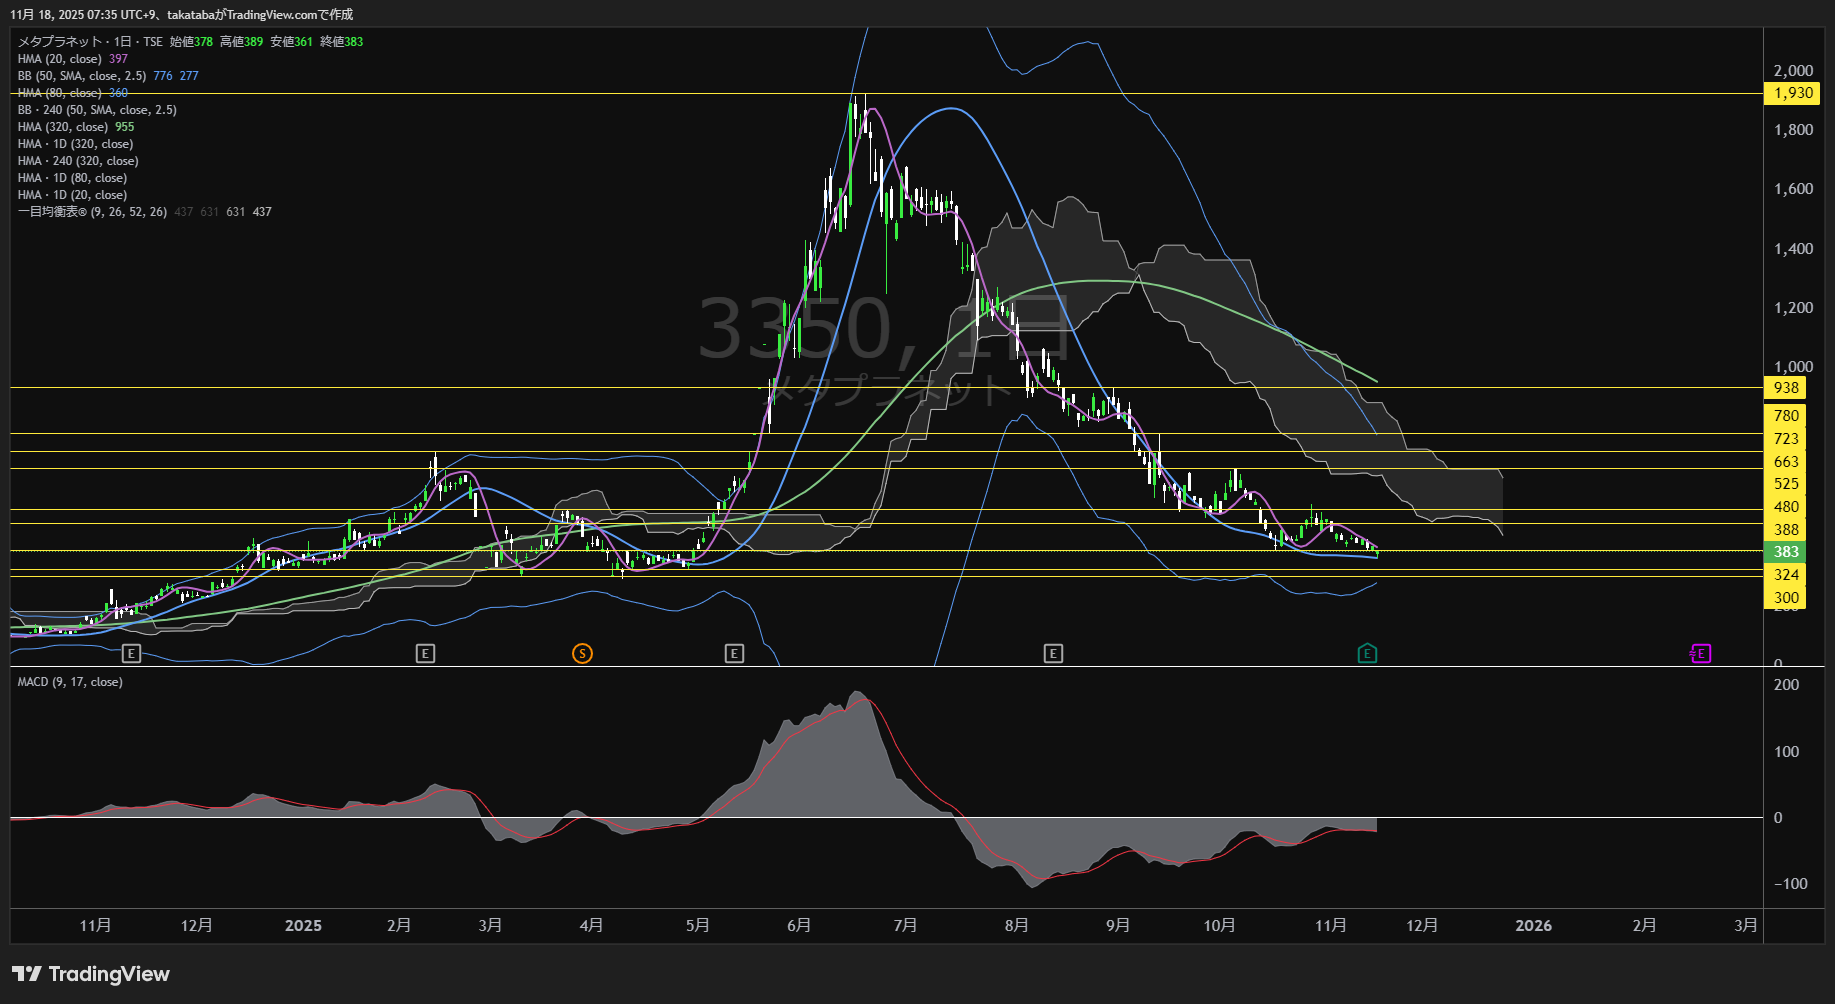Image resolution: width=1835 pixels, height=1004 pixels.
Task: Click the earnings marker below the May 2025 candles
Action: click(734, 654)
